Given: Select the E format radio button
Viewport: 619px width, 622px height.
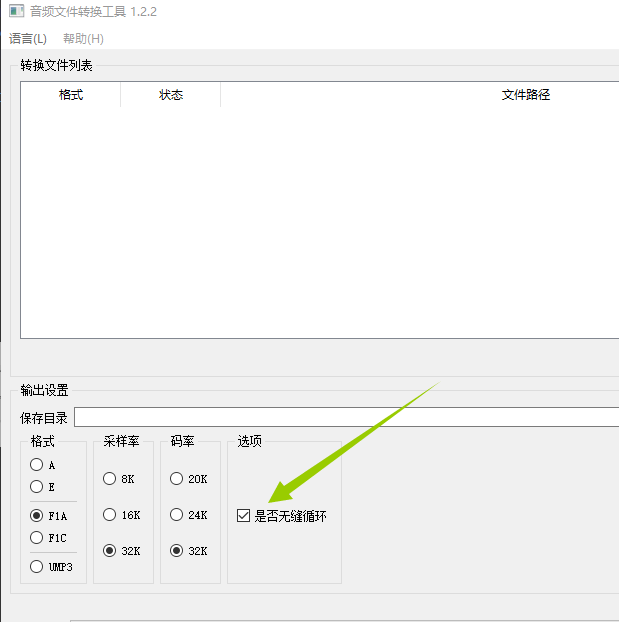Looking at the screenshot, I should [x=37, y=486].
